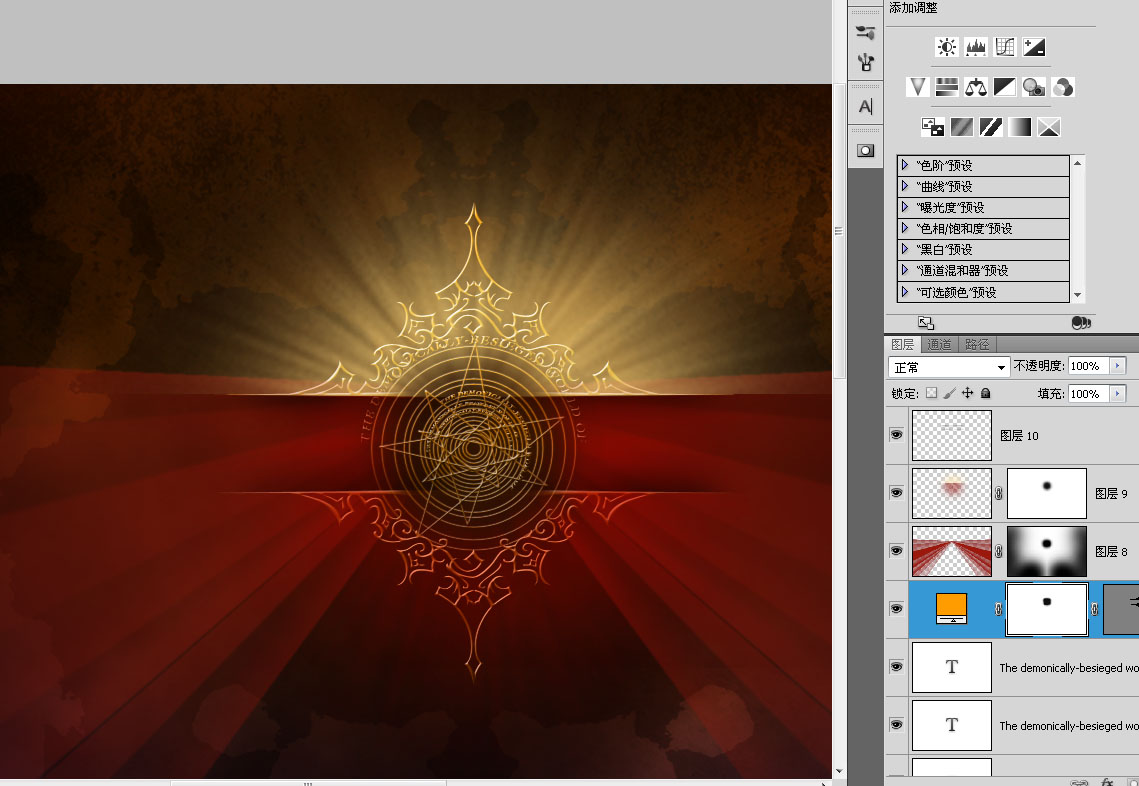The image size is (1139, 786).
Task: Switch to the 通道 tab
Action: 940,345
